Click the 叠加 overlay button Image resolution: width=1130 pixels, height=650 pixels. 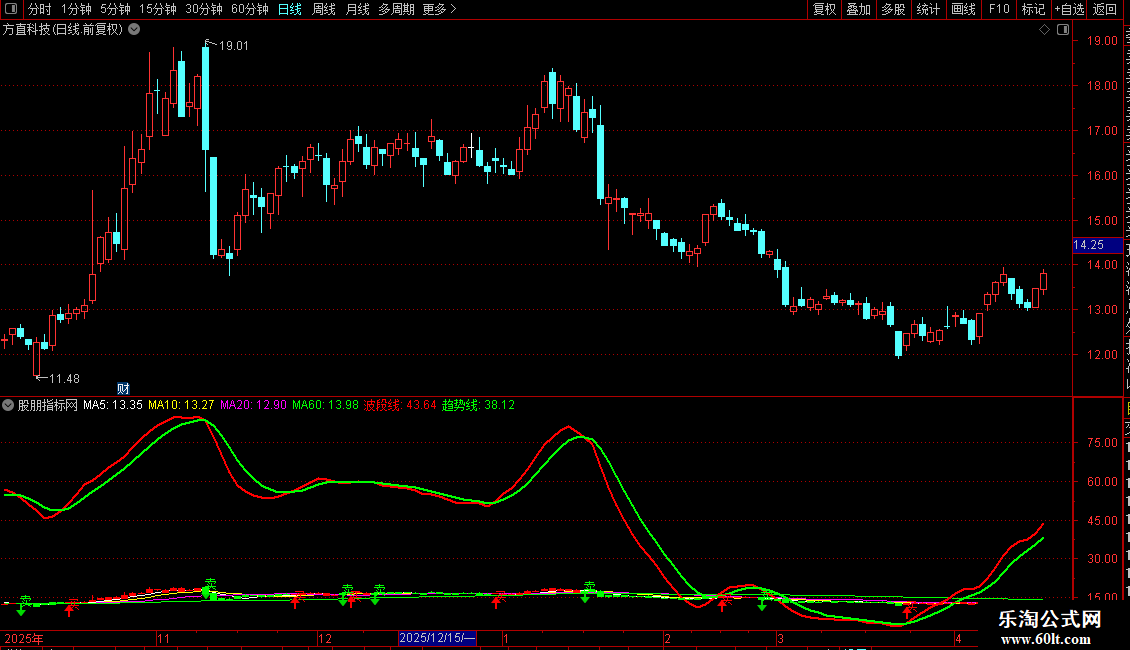(858, 9)
